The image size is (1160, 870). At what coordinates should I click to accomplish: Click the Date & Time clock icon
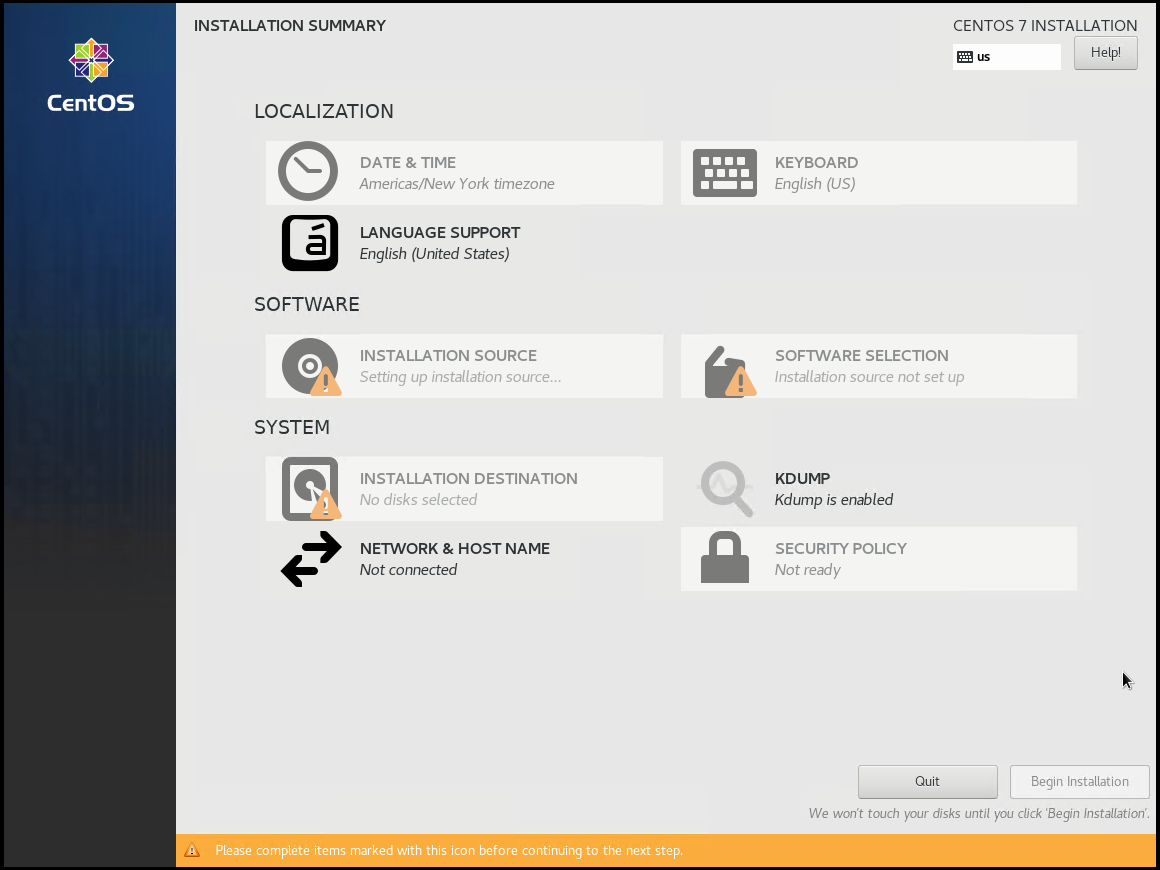pos(308,172)
